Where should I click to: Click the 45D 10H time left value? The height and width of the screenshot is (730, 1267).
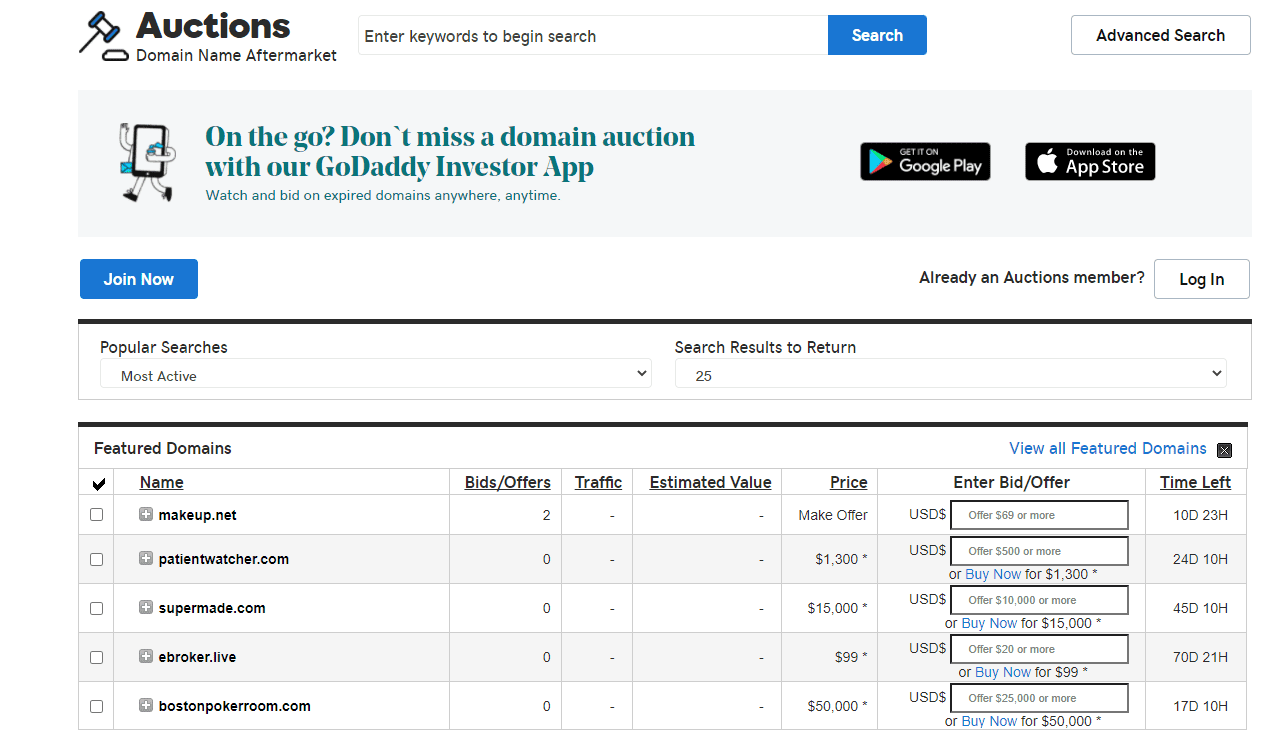click(1200, 608)
